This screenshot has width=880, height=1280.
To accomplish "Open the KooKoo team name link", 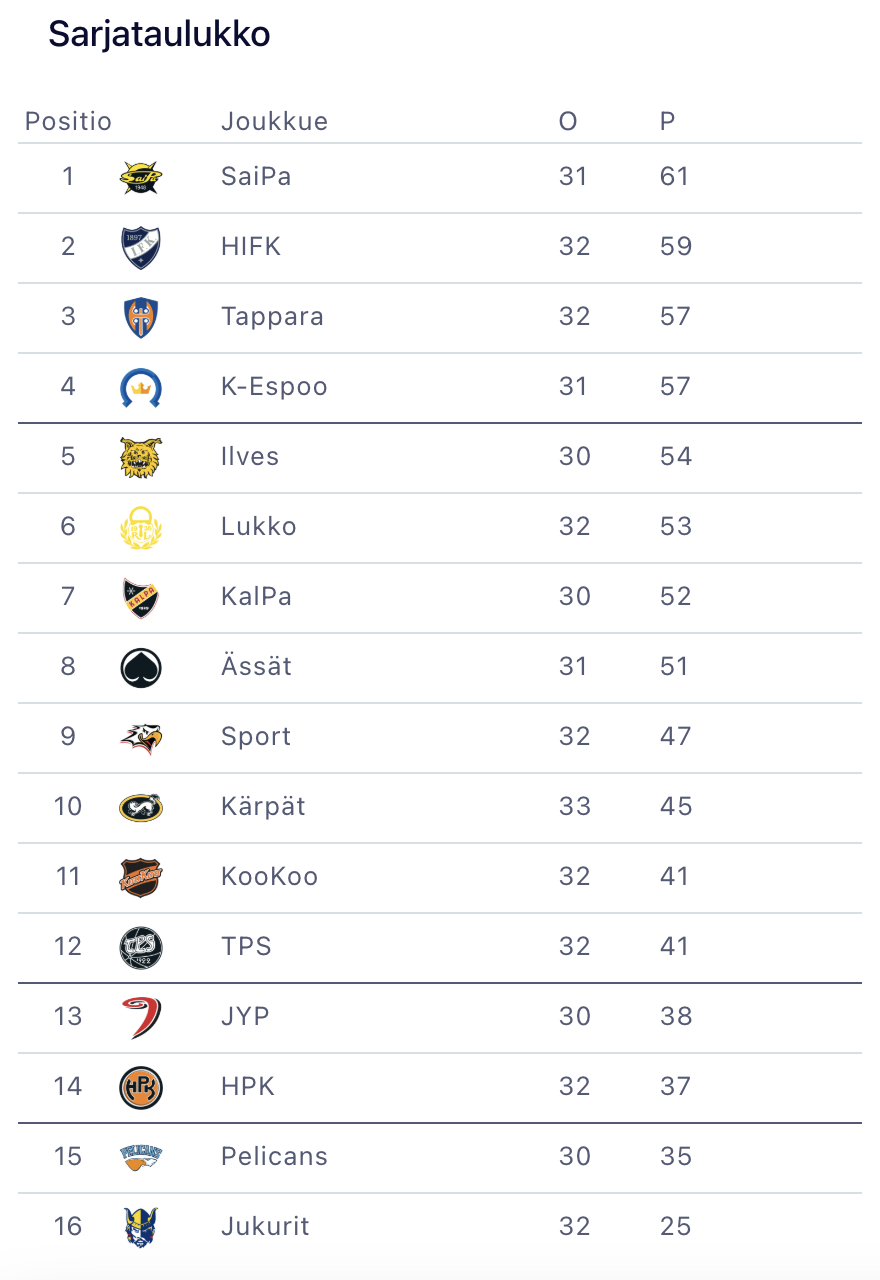I will (x=269, y=877).
